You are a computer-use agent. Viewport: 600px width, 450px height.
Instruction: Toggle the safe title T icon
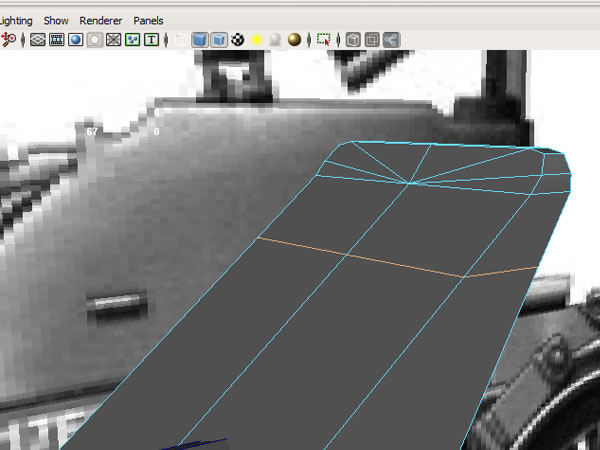[152, 40]
